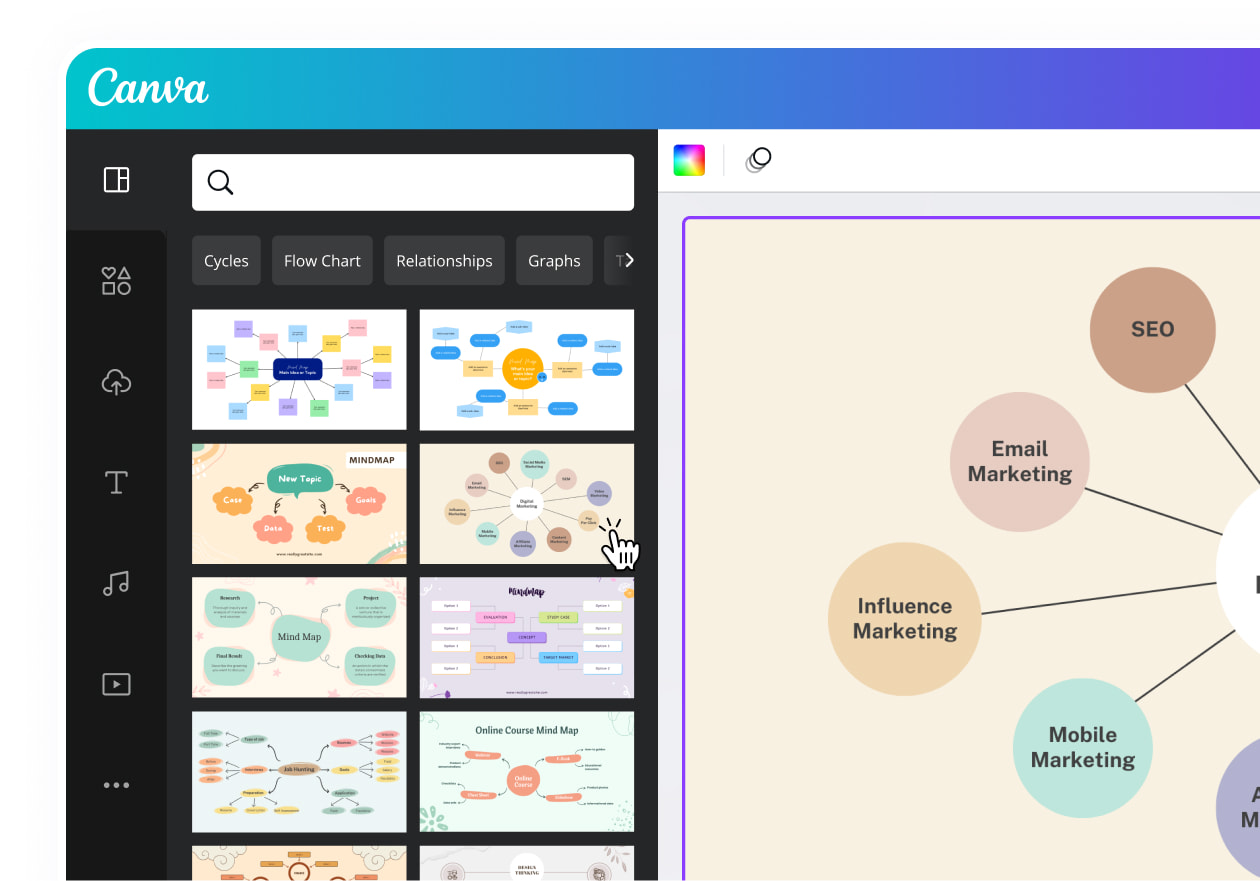Expand more template categories with the right chevron
1260x881 pixels.
coord(631,260)
